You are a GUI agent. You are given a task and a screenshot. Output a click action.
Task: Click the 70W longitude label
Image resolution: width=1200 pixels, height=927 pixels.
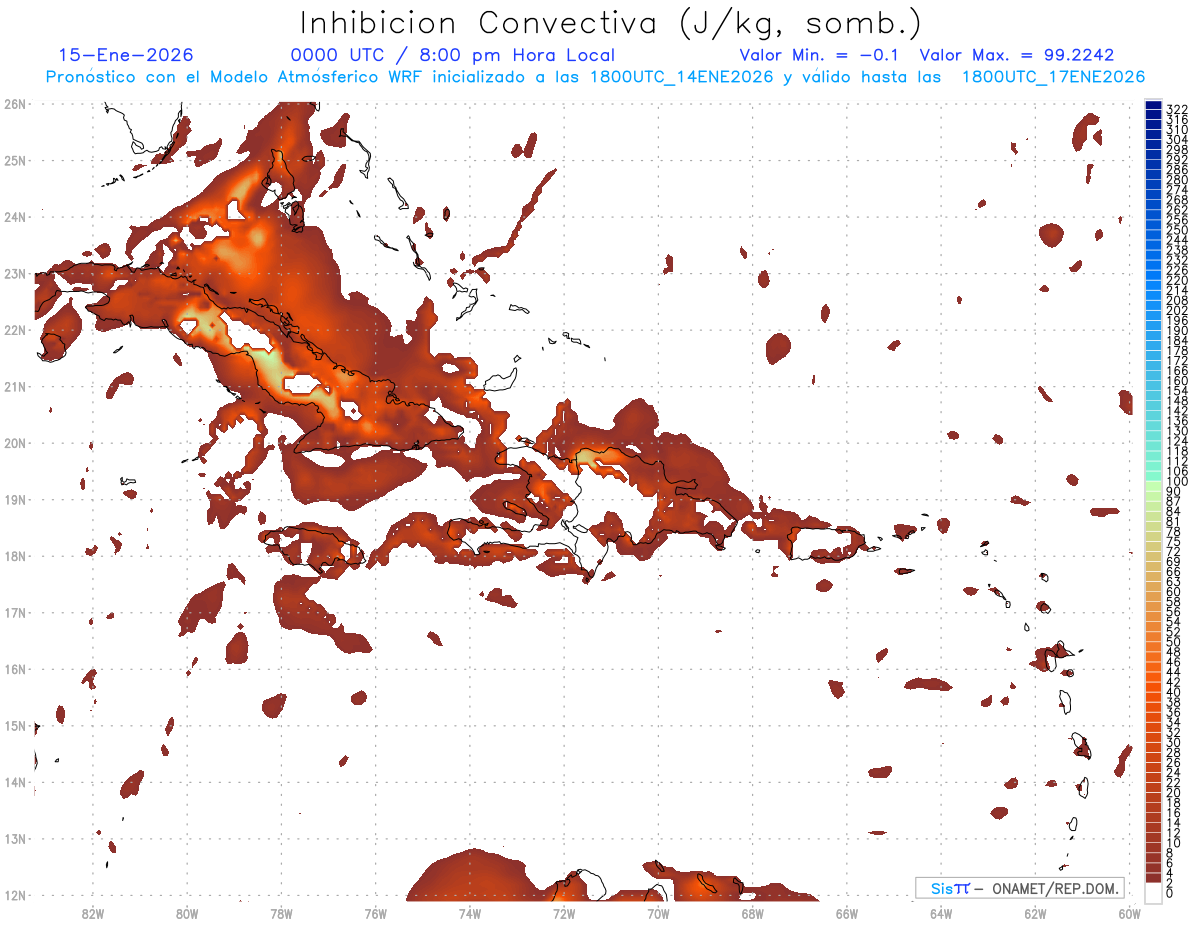tap(658, 913)
